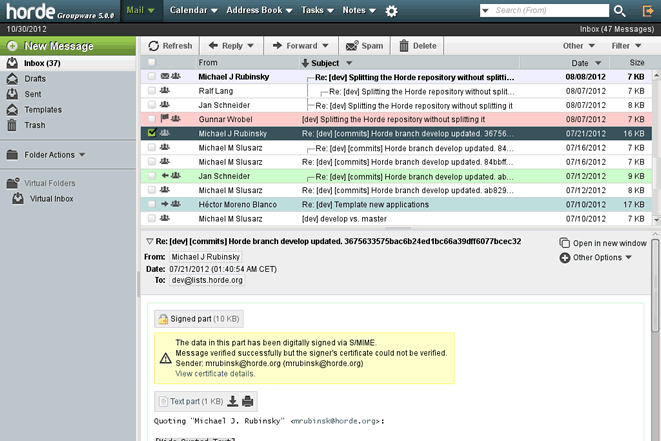Open the Calendar menu
The height and width of the screenshot is (441, 661).
[193, 10]
